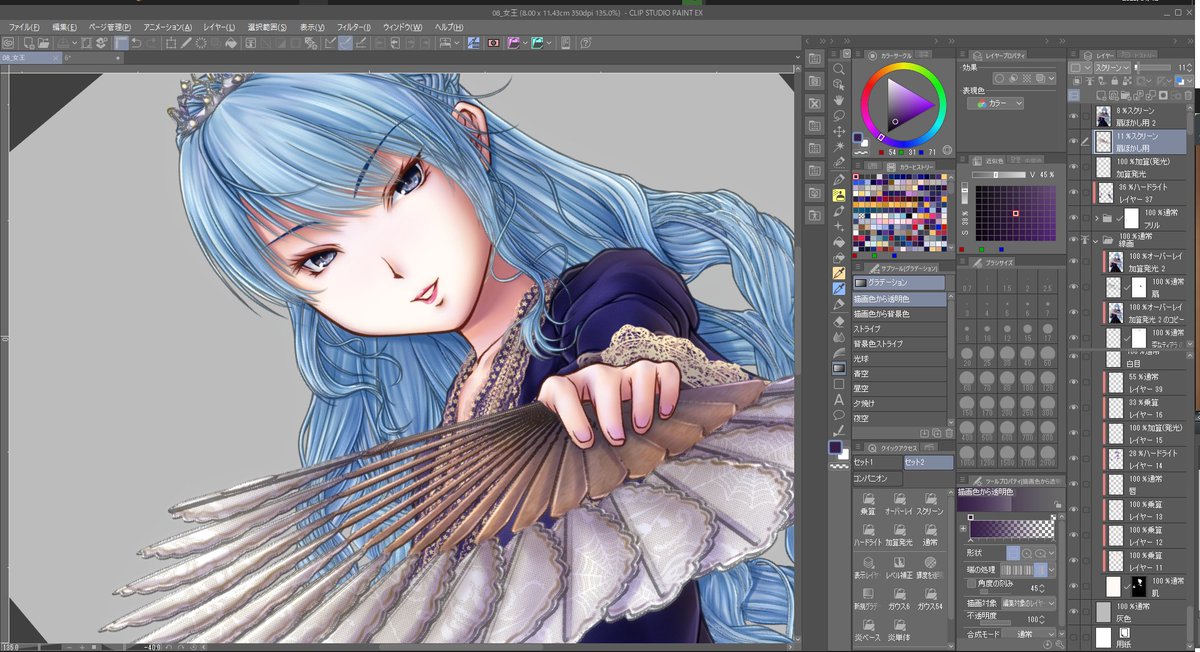Image resolution: width=1200 pixels, height=652 pixels.
Task: Open the レイヤー(L) menu
Action: pos(219,26)
